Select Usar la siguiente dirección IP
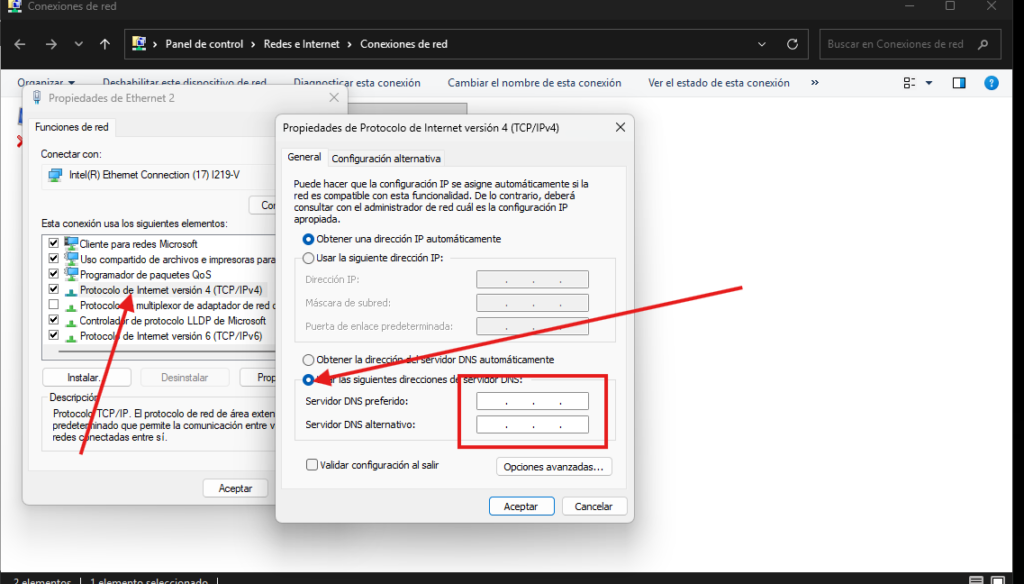This screenshot has width=1024, height=584. pyautogui.click(x=309, y=258)
